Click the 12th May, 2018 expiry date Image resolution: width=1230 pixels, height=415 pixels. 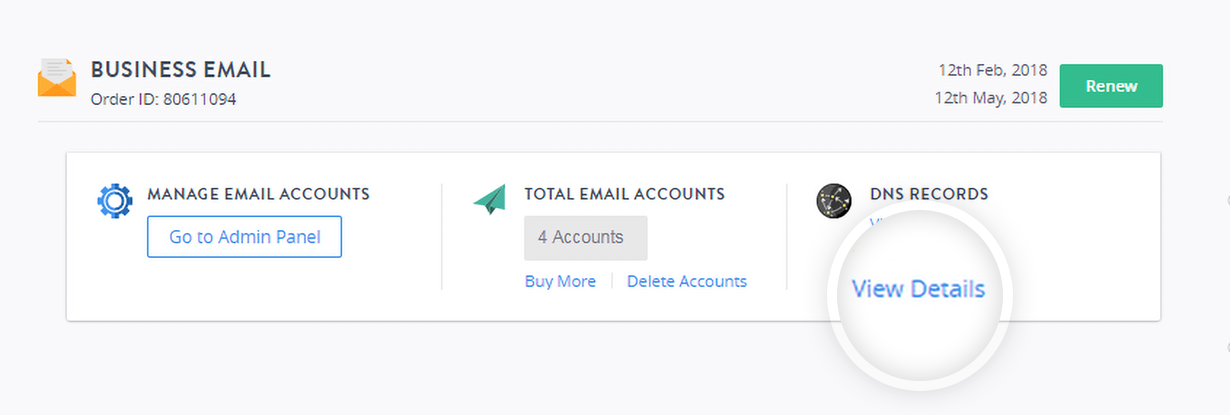(x=991, y=98)
